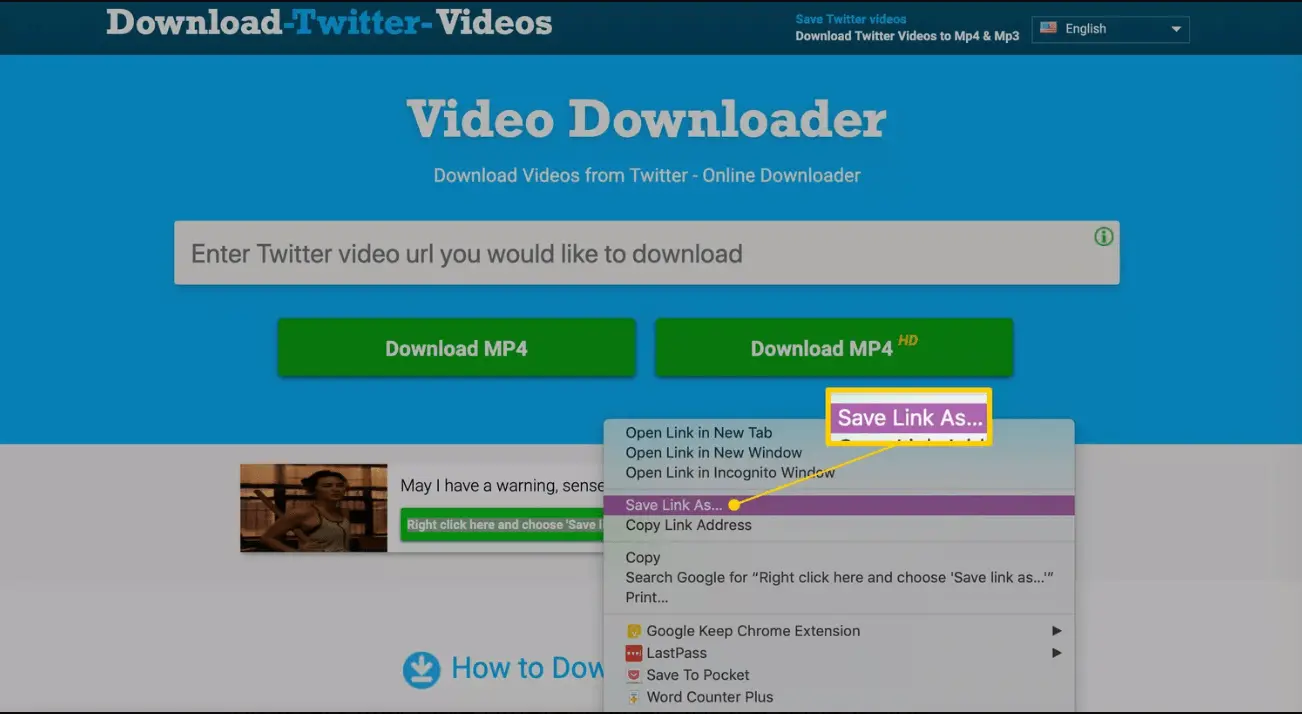Click the Download MP4 button
1302x714 pixels.
456,348
